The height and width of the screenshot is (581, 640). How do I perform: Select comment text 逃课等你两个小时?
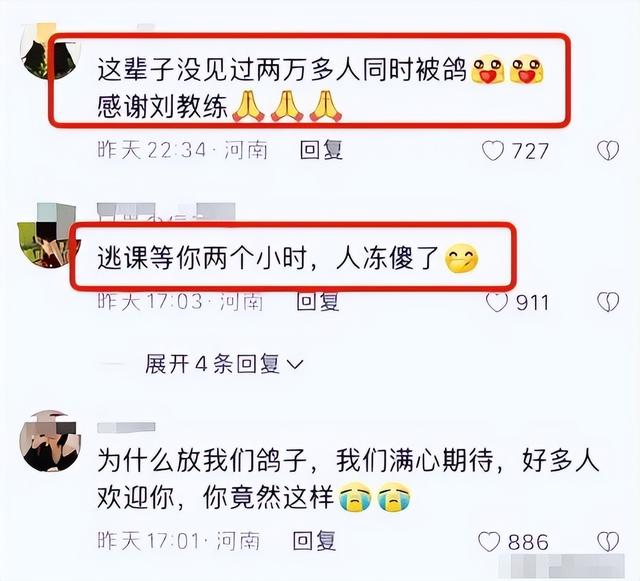[202, 258]
